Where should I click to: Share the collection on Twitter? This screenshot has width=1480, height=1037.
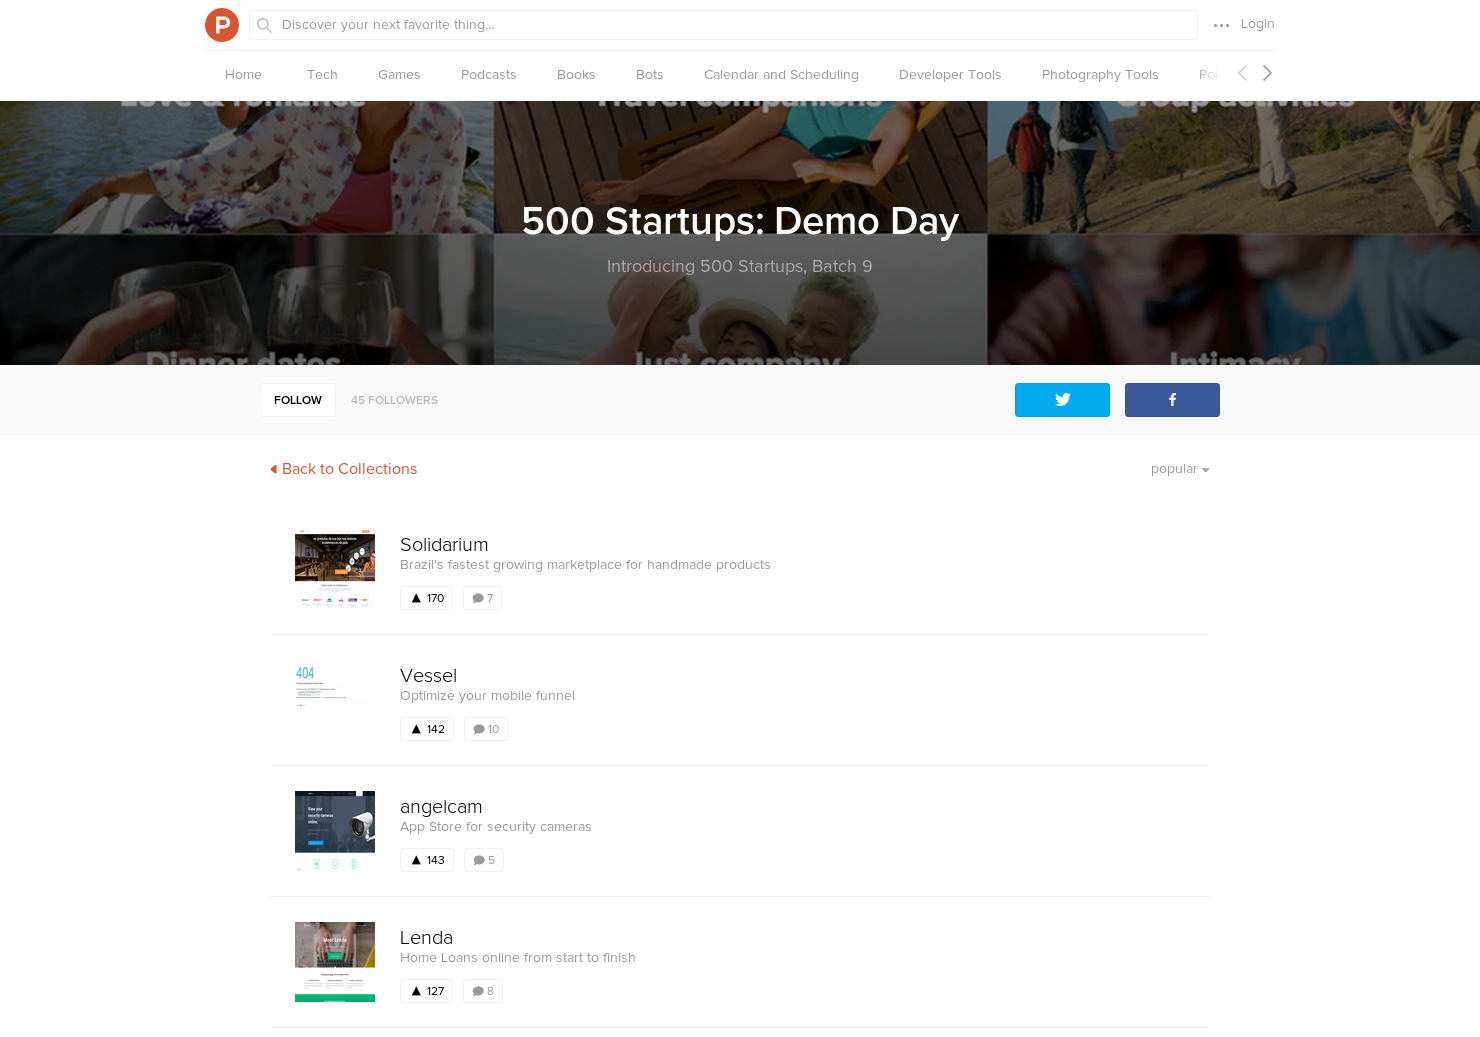click(x=1062, y=399)
